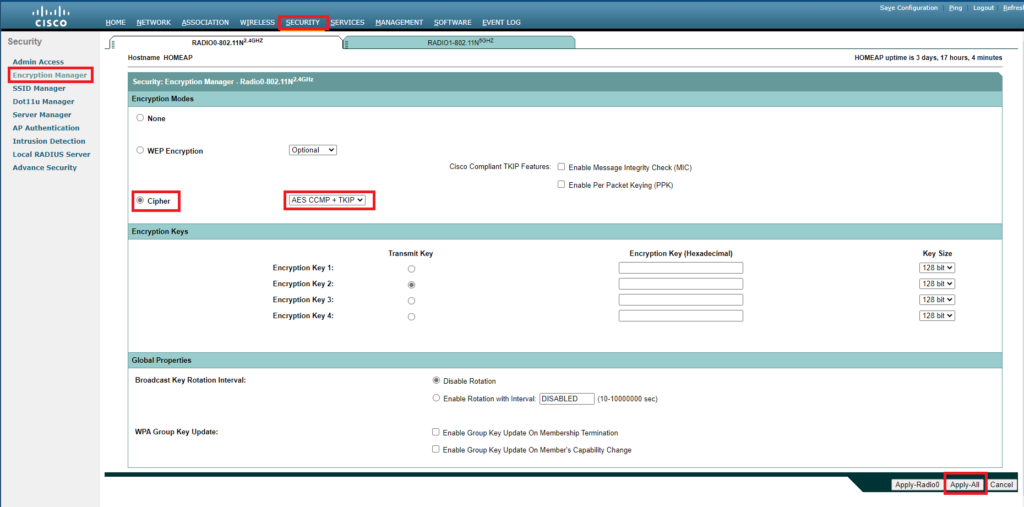1024x507 pixels.
Task: Select the Cipher radio button
Action: point(140,201)
